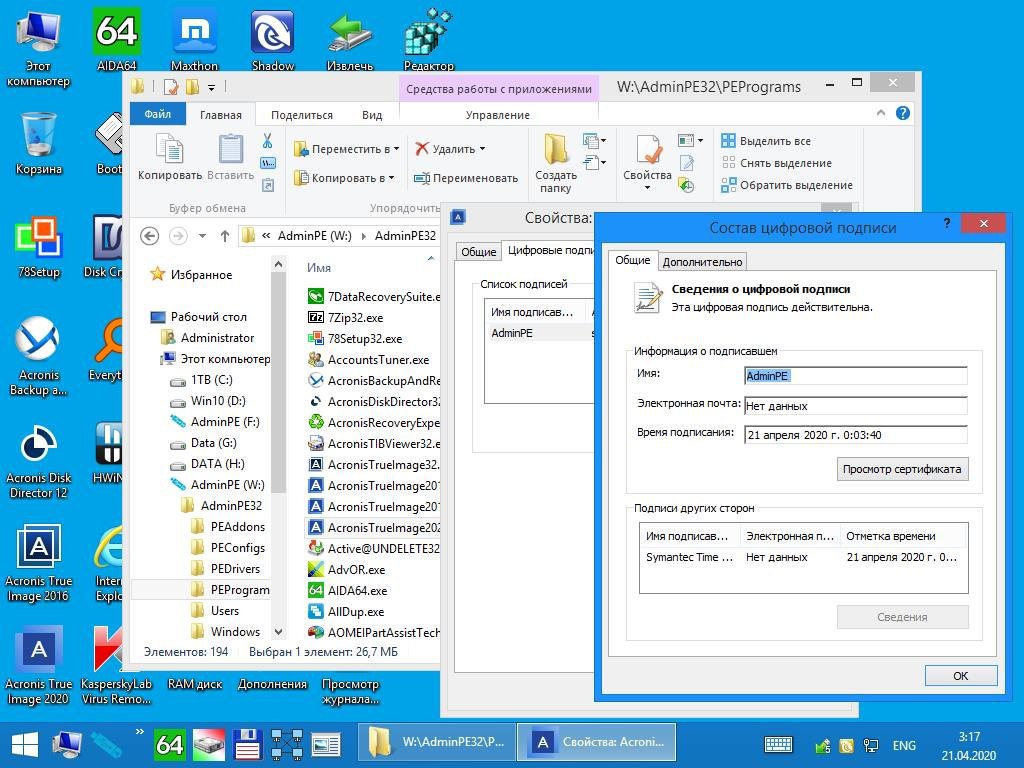Click the up one level arrow
Image resolution: width=1024 pixels, height=768 pixels.
coord(225,236)
